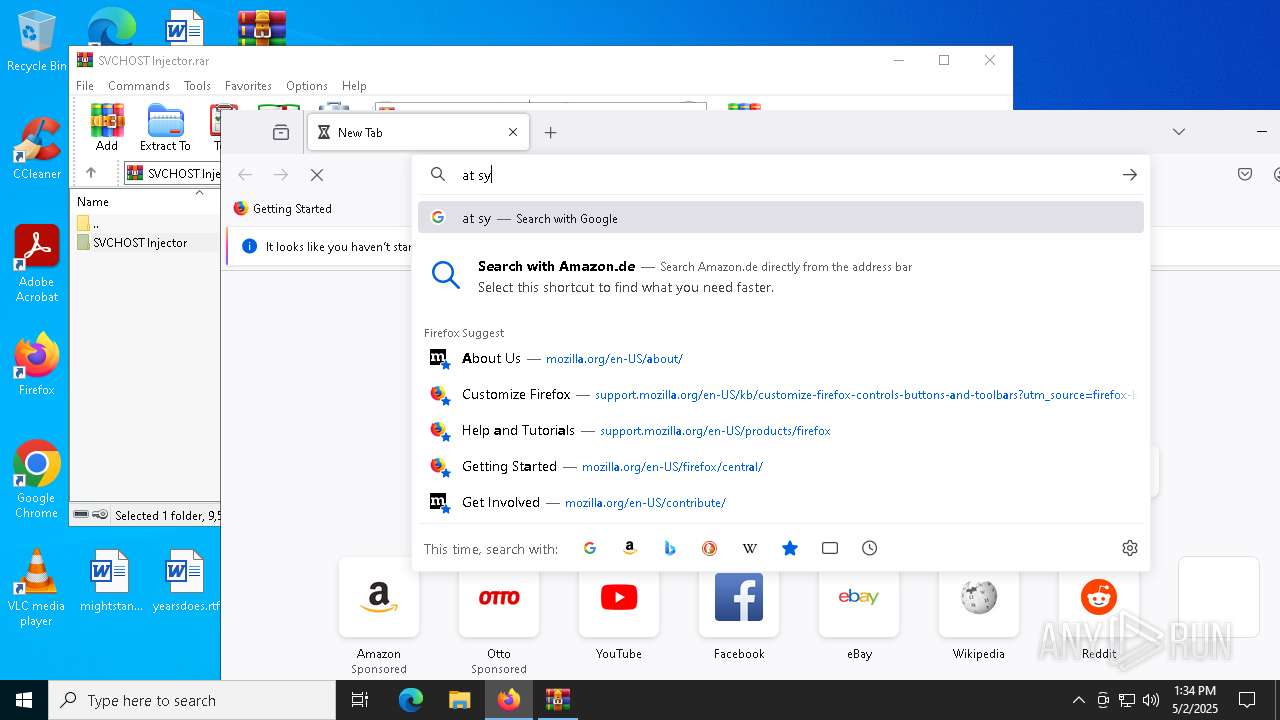The image size is (1280, 720).
Task: Open Microsoft Edge from the taskbar
Action: 411,700
